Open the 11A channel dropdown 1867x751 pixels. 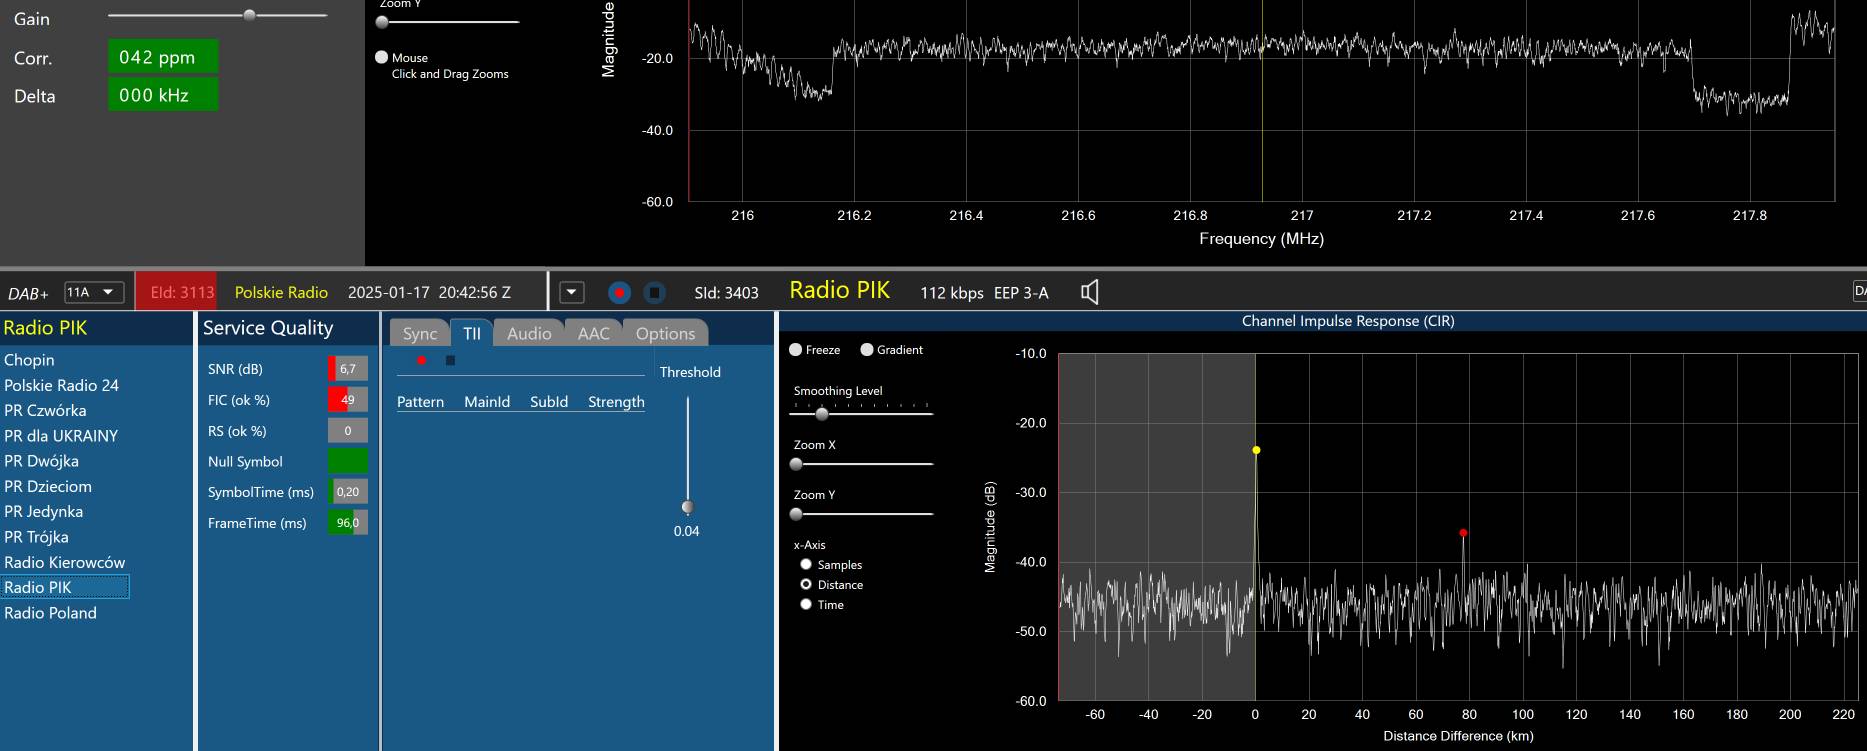point(94,292)
